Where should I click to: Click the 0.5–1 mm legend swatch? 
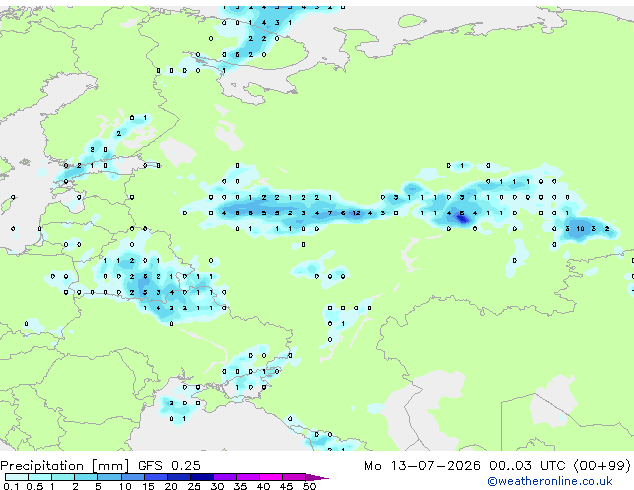click(x=40, y=477)
